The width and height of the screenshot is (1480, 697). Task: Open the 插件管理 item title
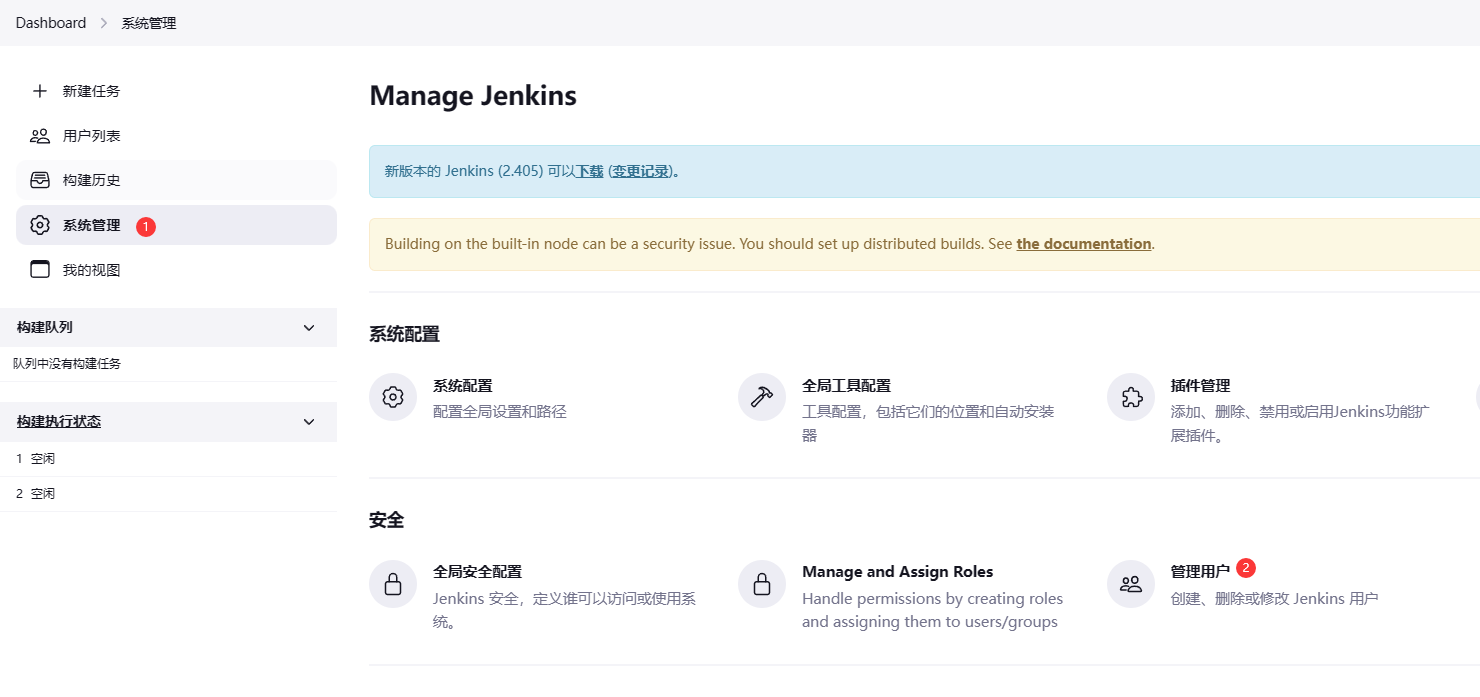coord(1200,386)
